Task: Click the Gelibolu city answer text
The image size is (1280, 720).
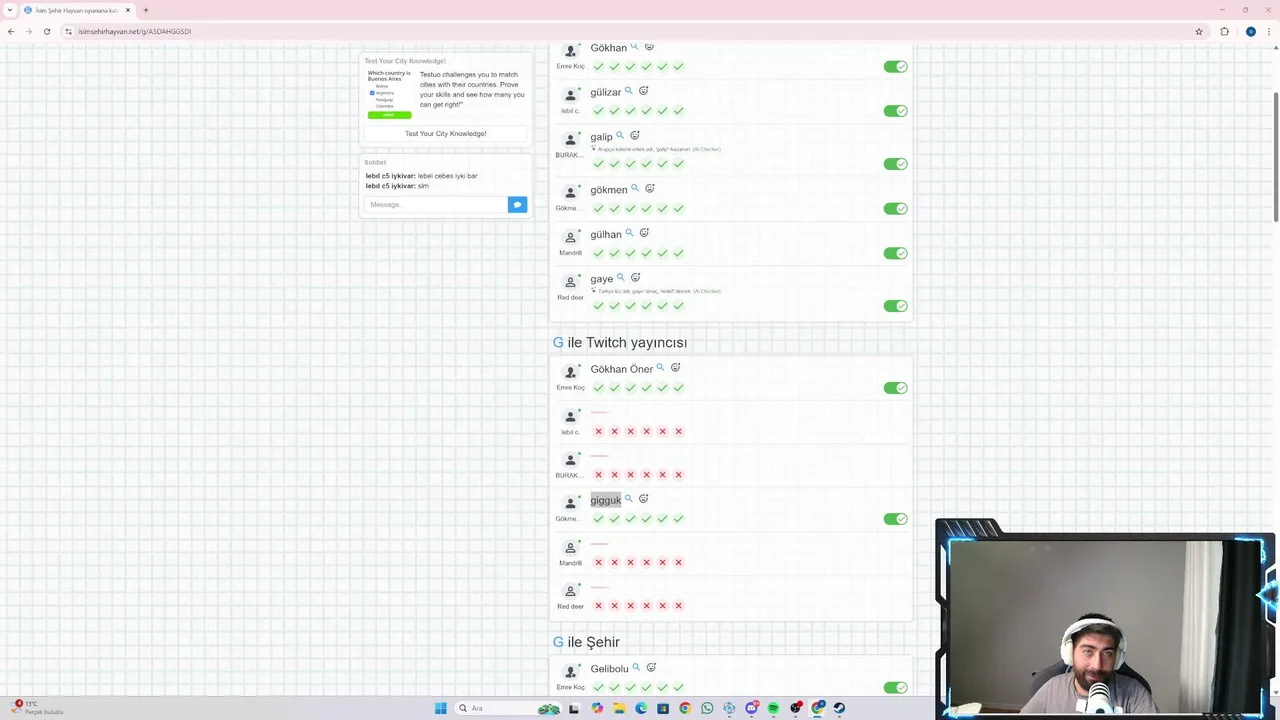Action: click(x=609, y=669)
